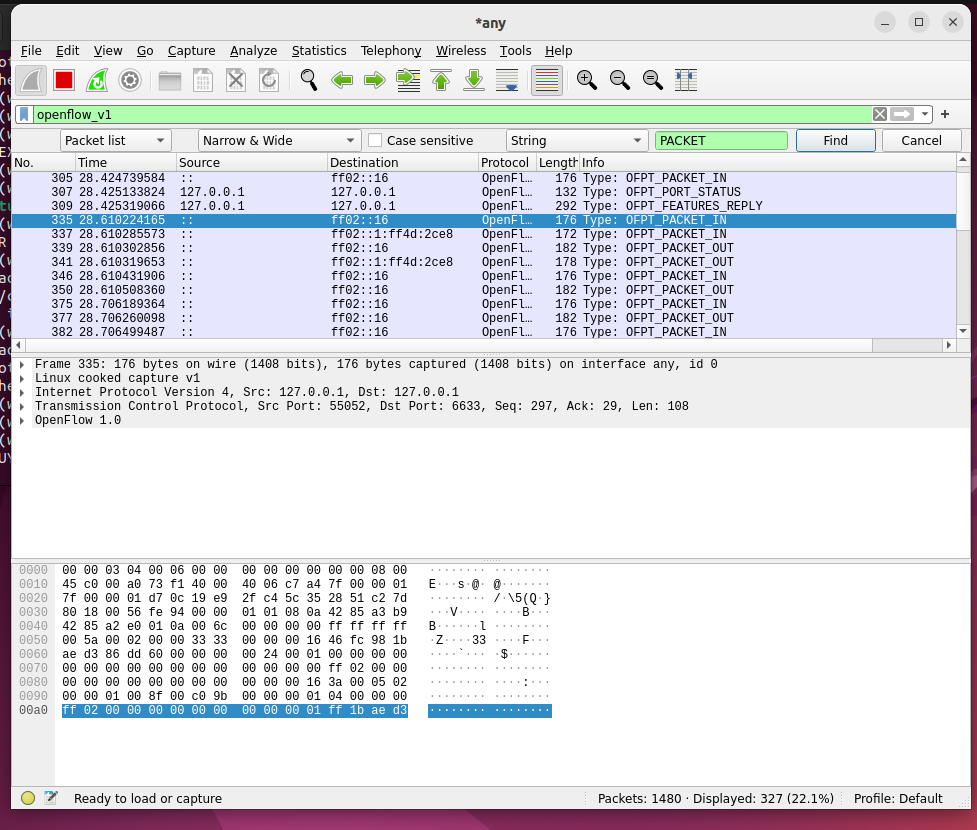This screenshot has height=830, width=977.
Task: Click the Cancel search button
Action: pyautogui.click(x=922, y=141)
